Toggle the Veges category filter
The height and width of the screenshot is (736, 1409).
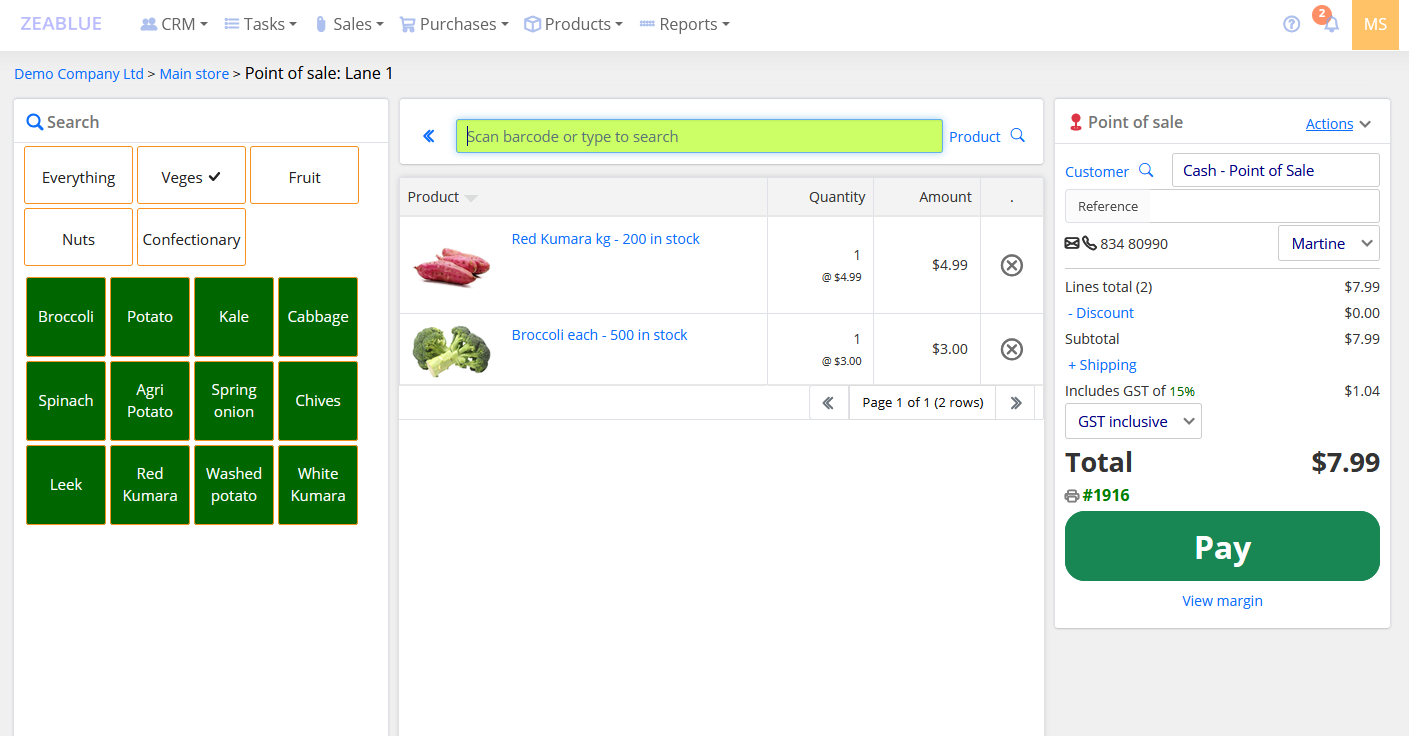coord(191,175)
